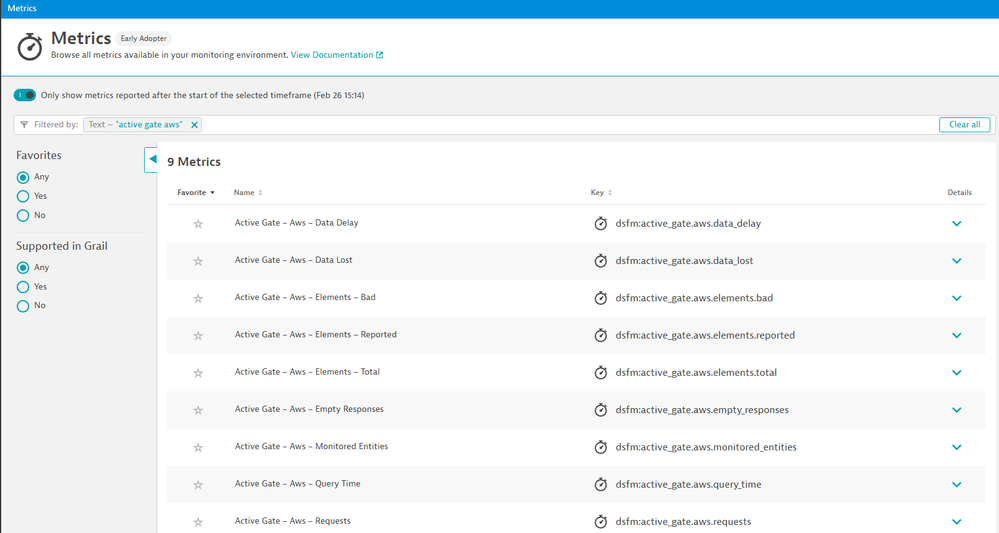Mark Elements – Bad metric as favorite
The height and width of the screenshot is (533, 999).
(198, 298)
